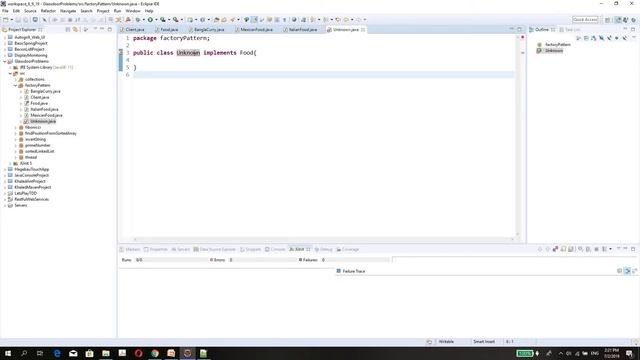Open the Mail app from taskbar
640x360 pixels.
[x=73, y=353]
